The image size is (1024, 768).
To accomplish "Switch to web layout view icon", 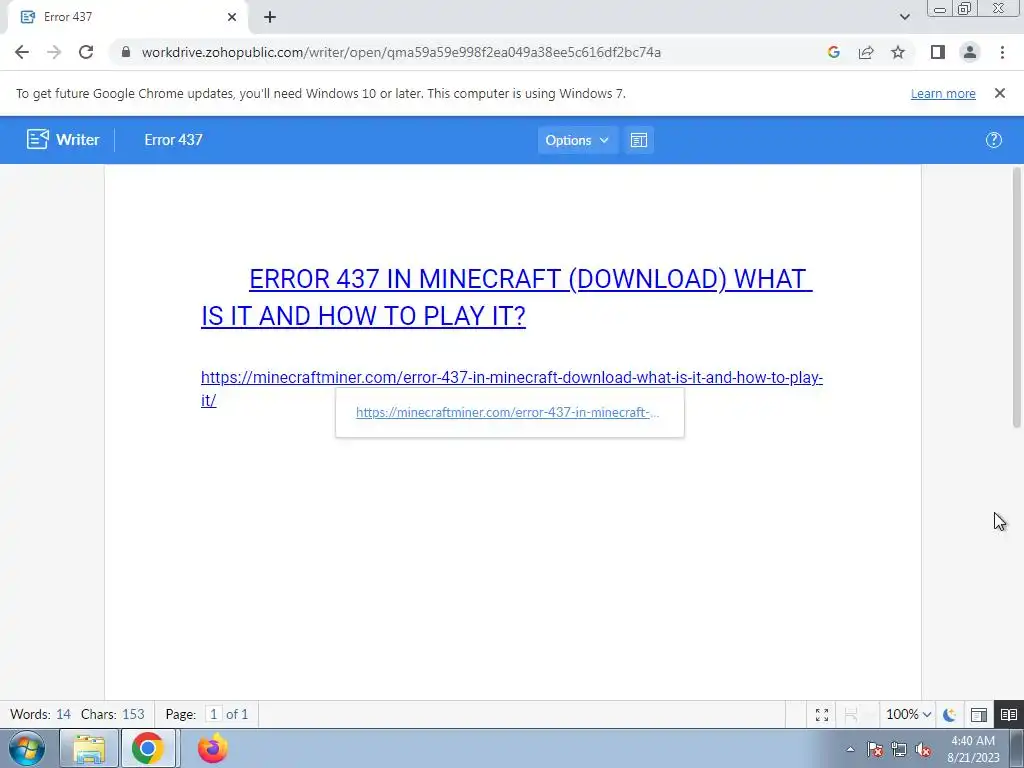I will [978, 714].
